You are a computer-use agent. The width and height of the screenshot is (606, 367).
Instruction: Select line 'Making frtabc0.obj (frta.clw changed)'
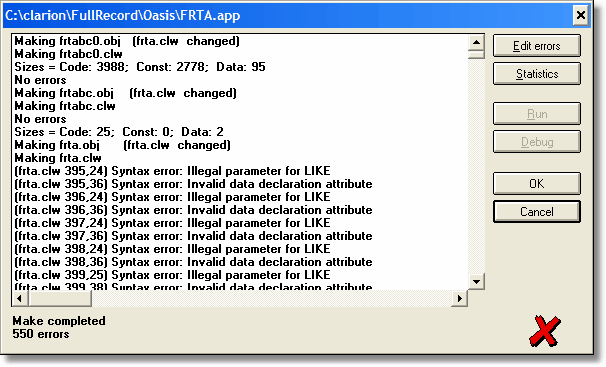[x=127, y=41]
